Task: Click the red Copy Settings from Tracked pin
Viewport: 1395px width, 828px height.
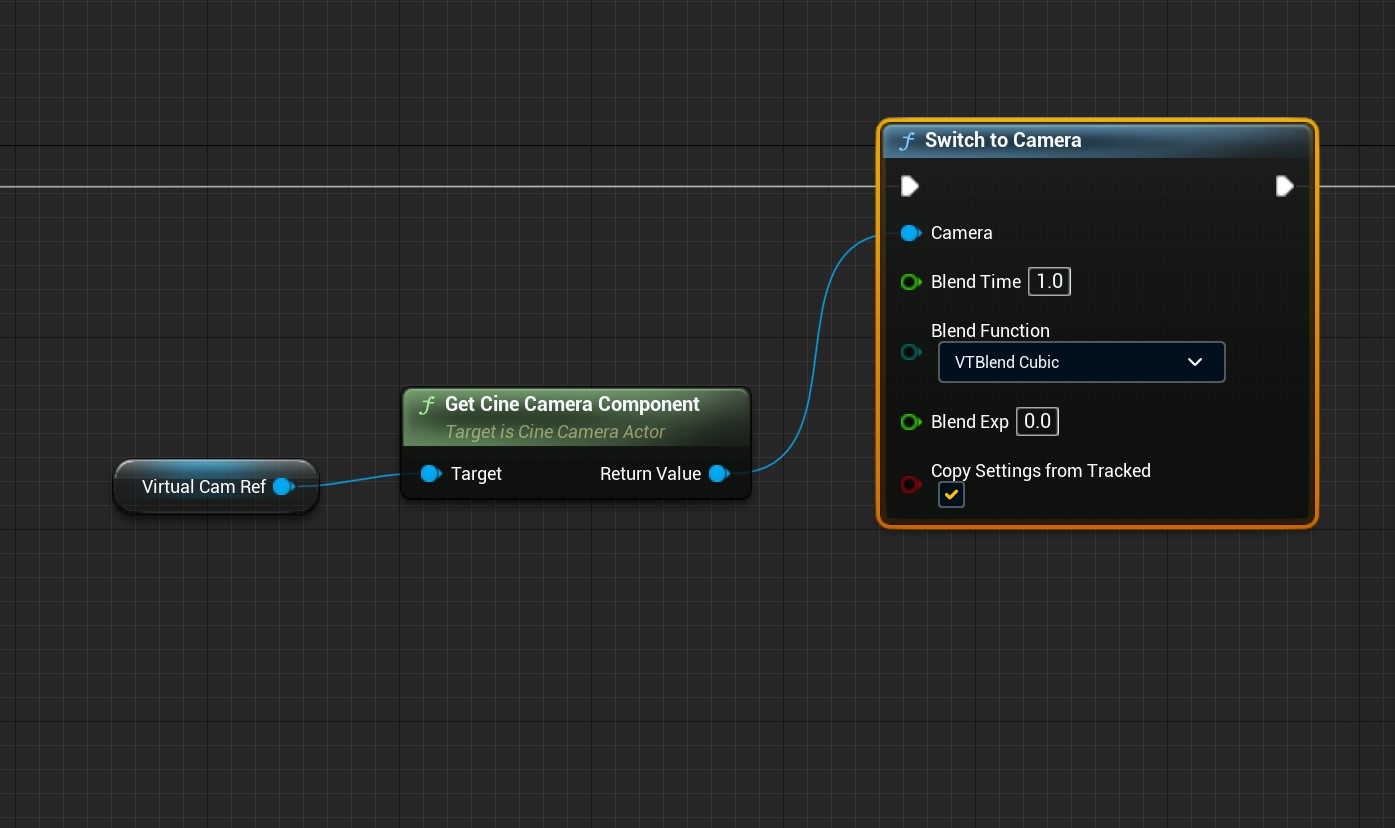Action: pyautogui.click(x=910, y=484)
